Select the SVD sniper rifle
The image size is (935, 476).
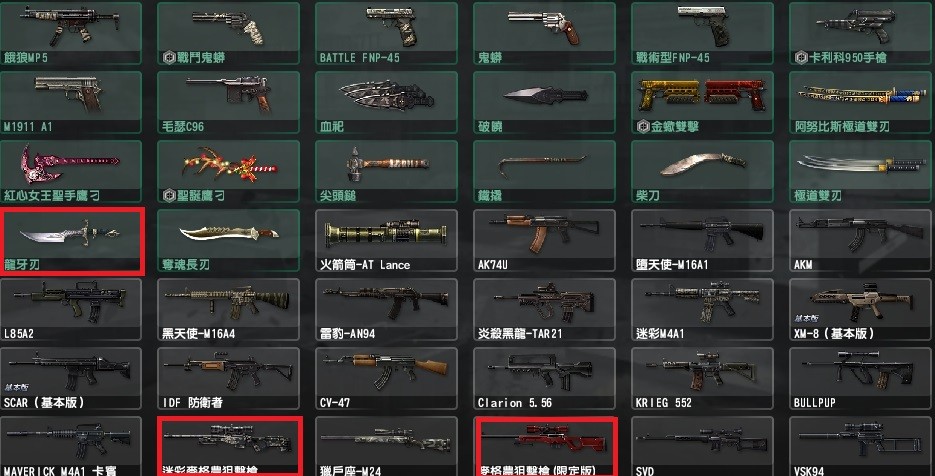pyautogui.click(x=702, y=446)
